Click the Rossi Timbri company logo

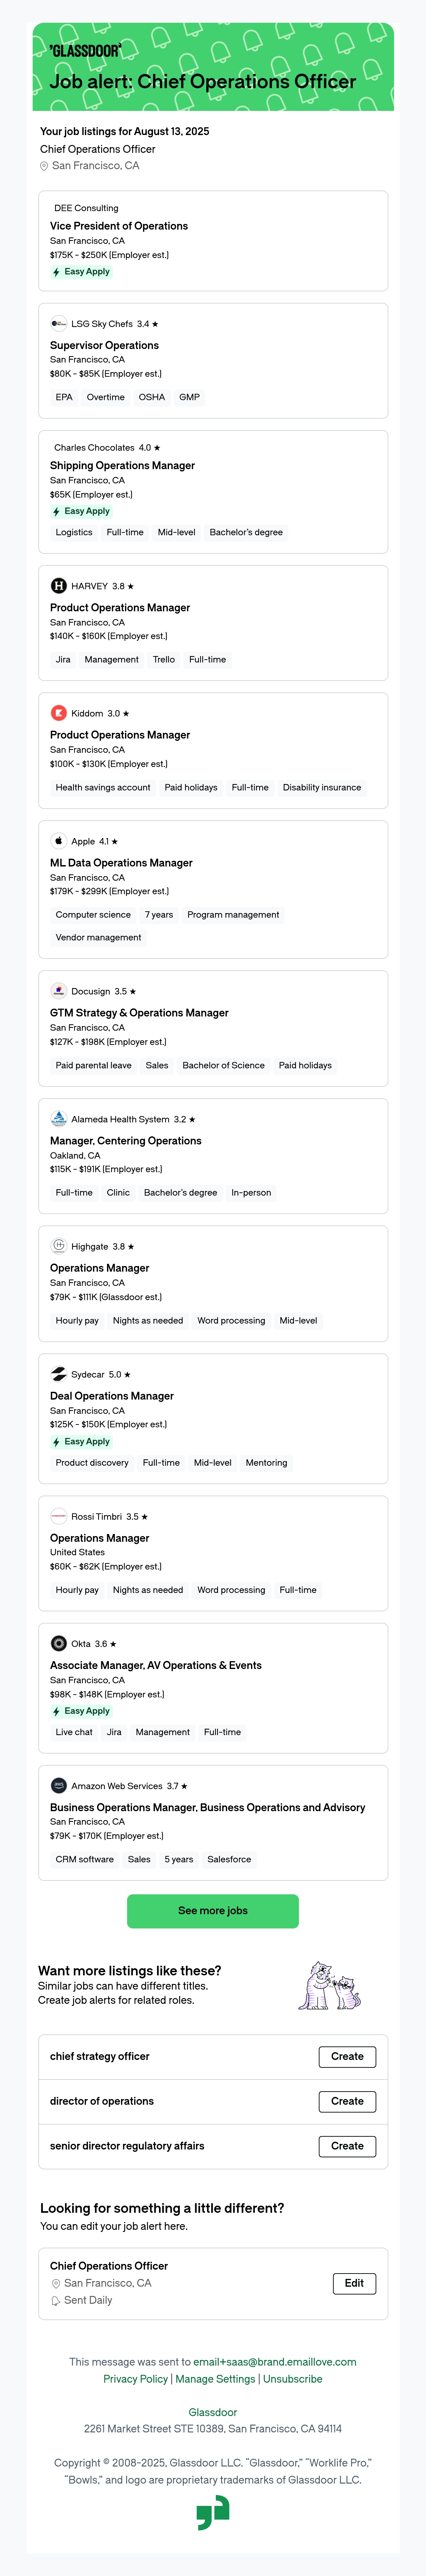[59, 1516]
